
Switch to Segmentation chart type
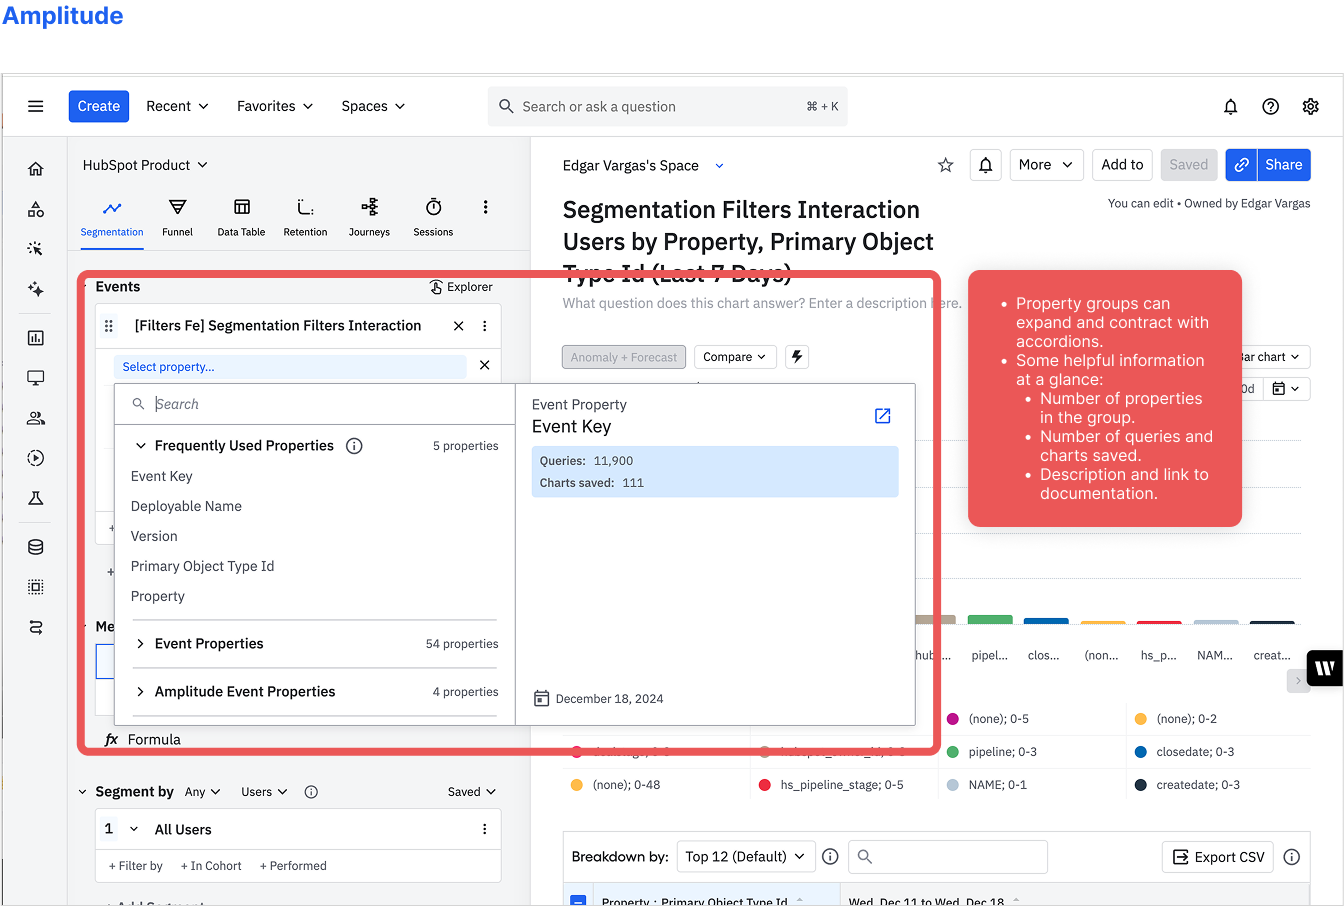[x=112, y=218]
